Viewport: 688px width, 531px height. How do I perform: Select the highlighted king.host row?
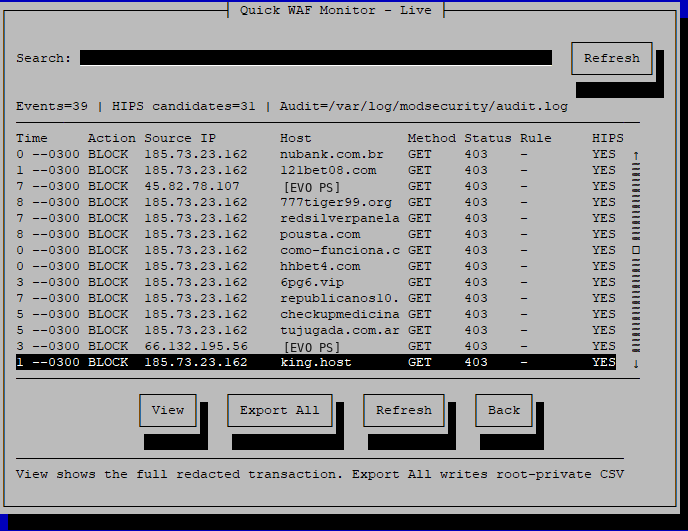(x=316, y=362)
